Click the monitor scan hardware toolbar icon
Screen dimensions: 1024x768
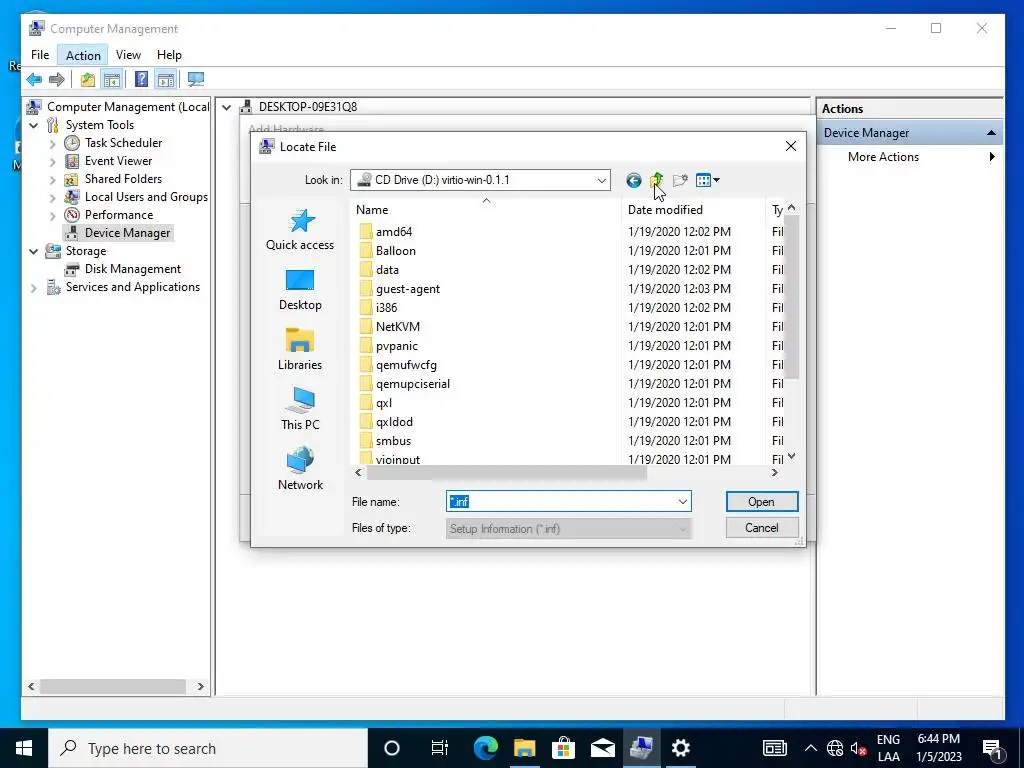point(195,80)
